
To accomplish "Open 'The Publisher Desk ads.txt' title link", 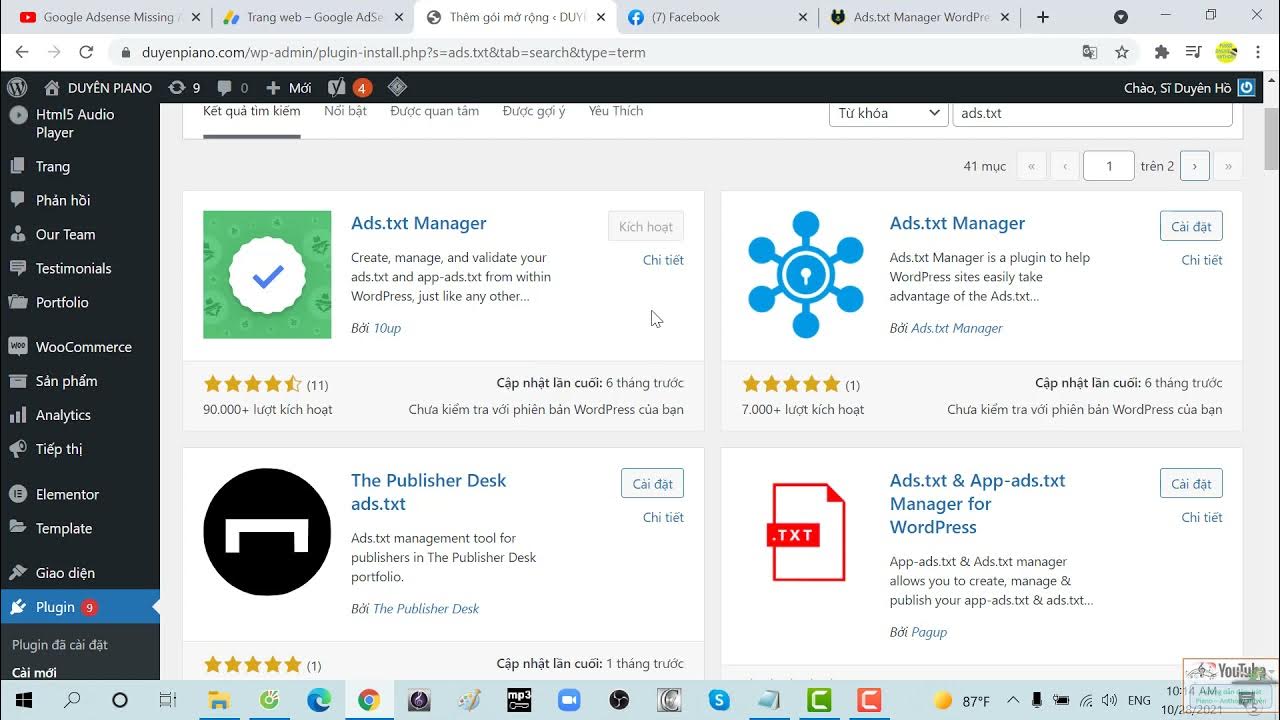I will pos(428,492).
